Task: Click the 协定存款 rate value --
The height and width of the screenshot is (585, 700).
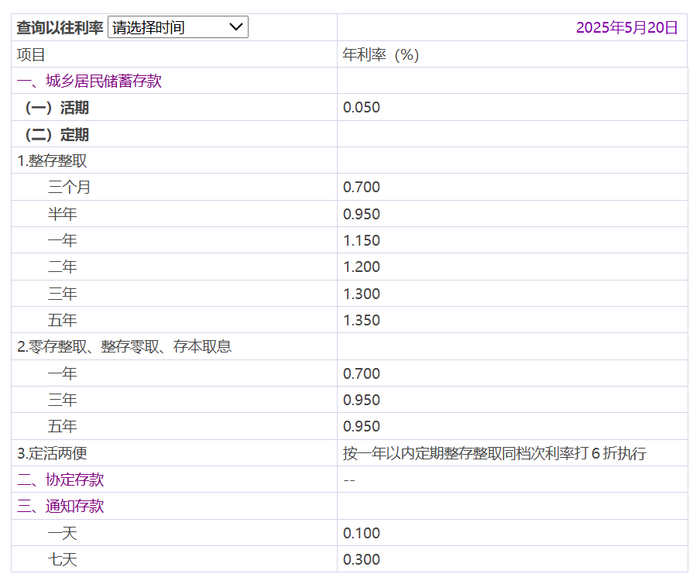Action: pos(349,480)
